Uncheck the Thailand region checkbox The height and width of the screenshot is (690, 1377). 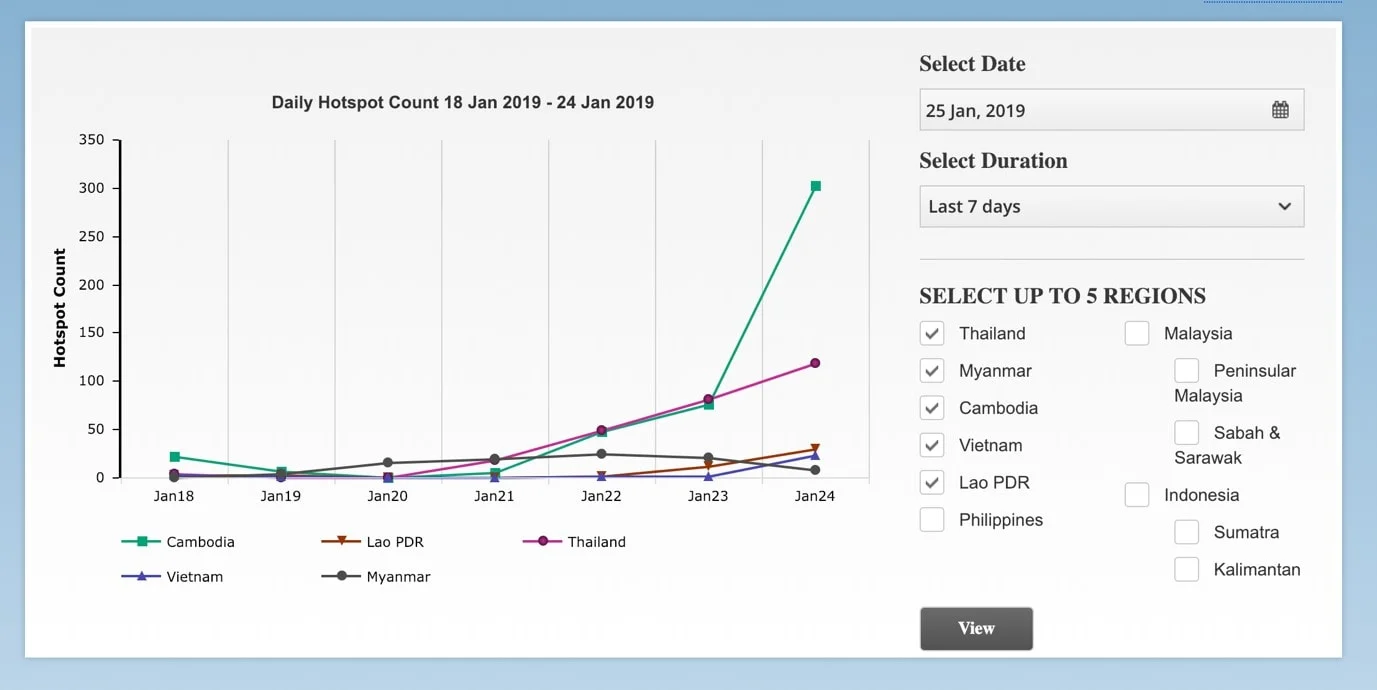[932, 334]
